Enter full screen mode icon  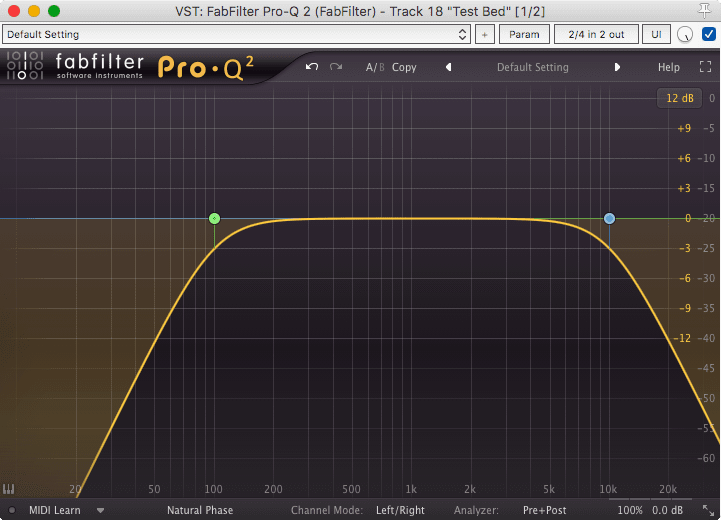point(704,67)
